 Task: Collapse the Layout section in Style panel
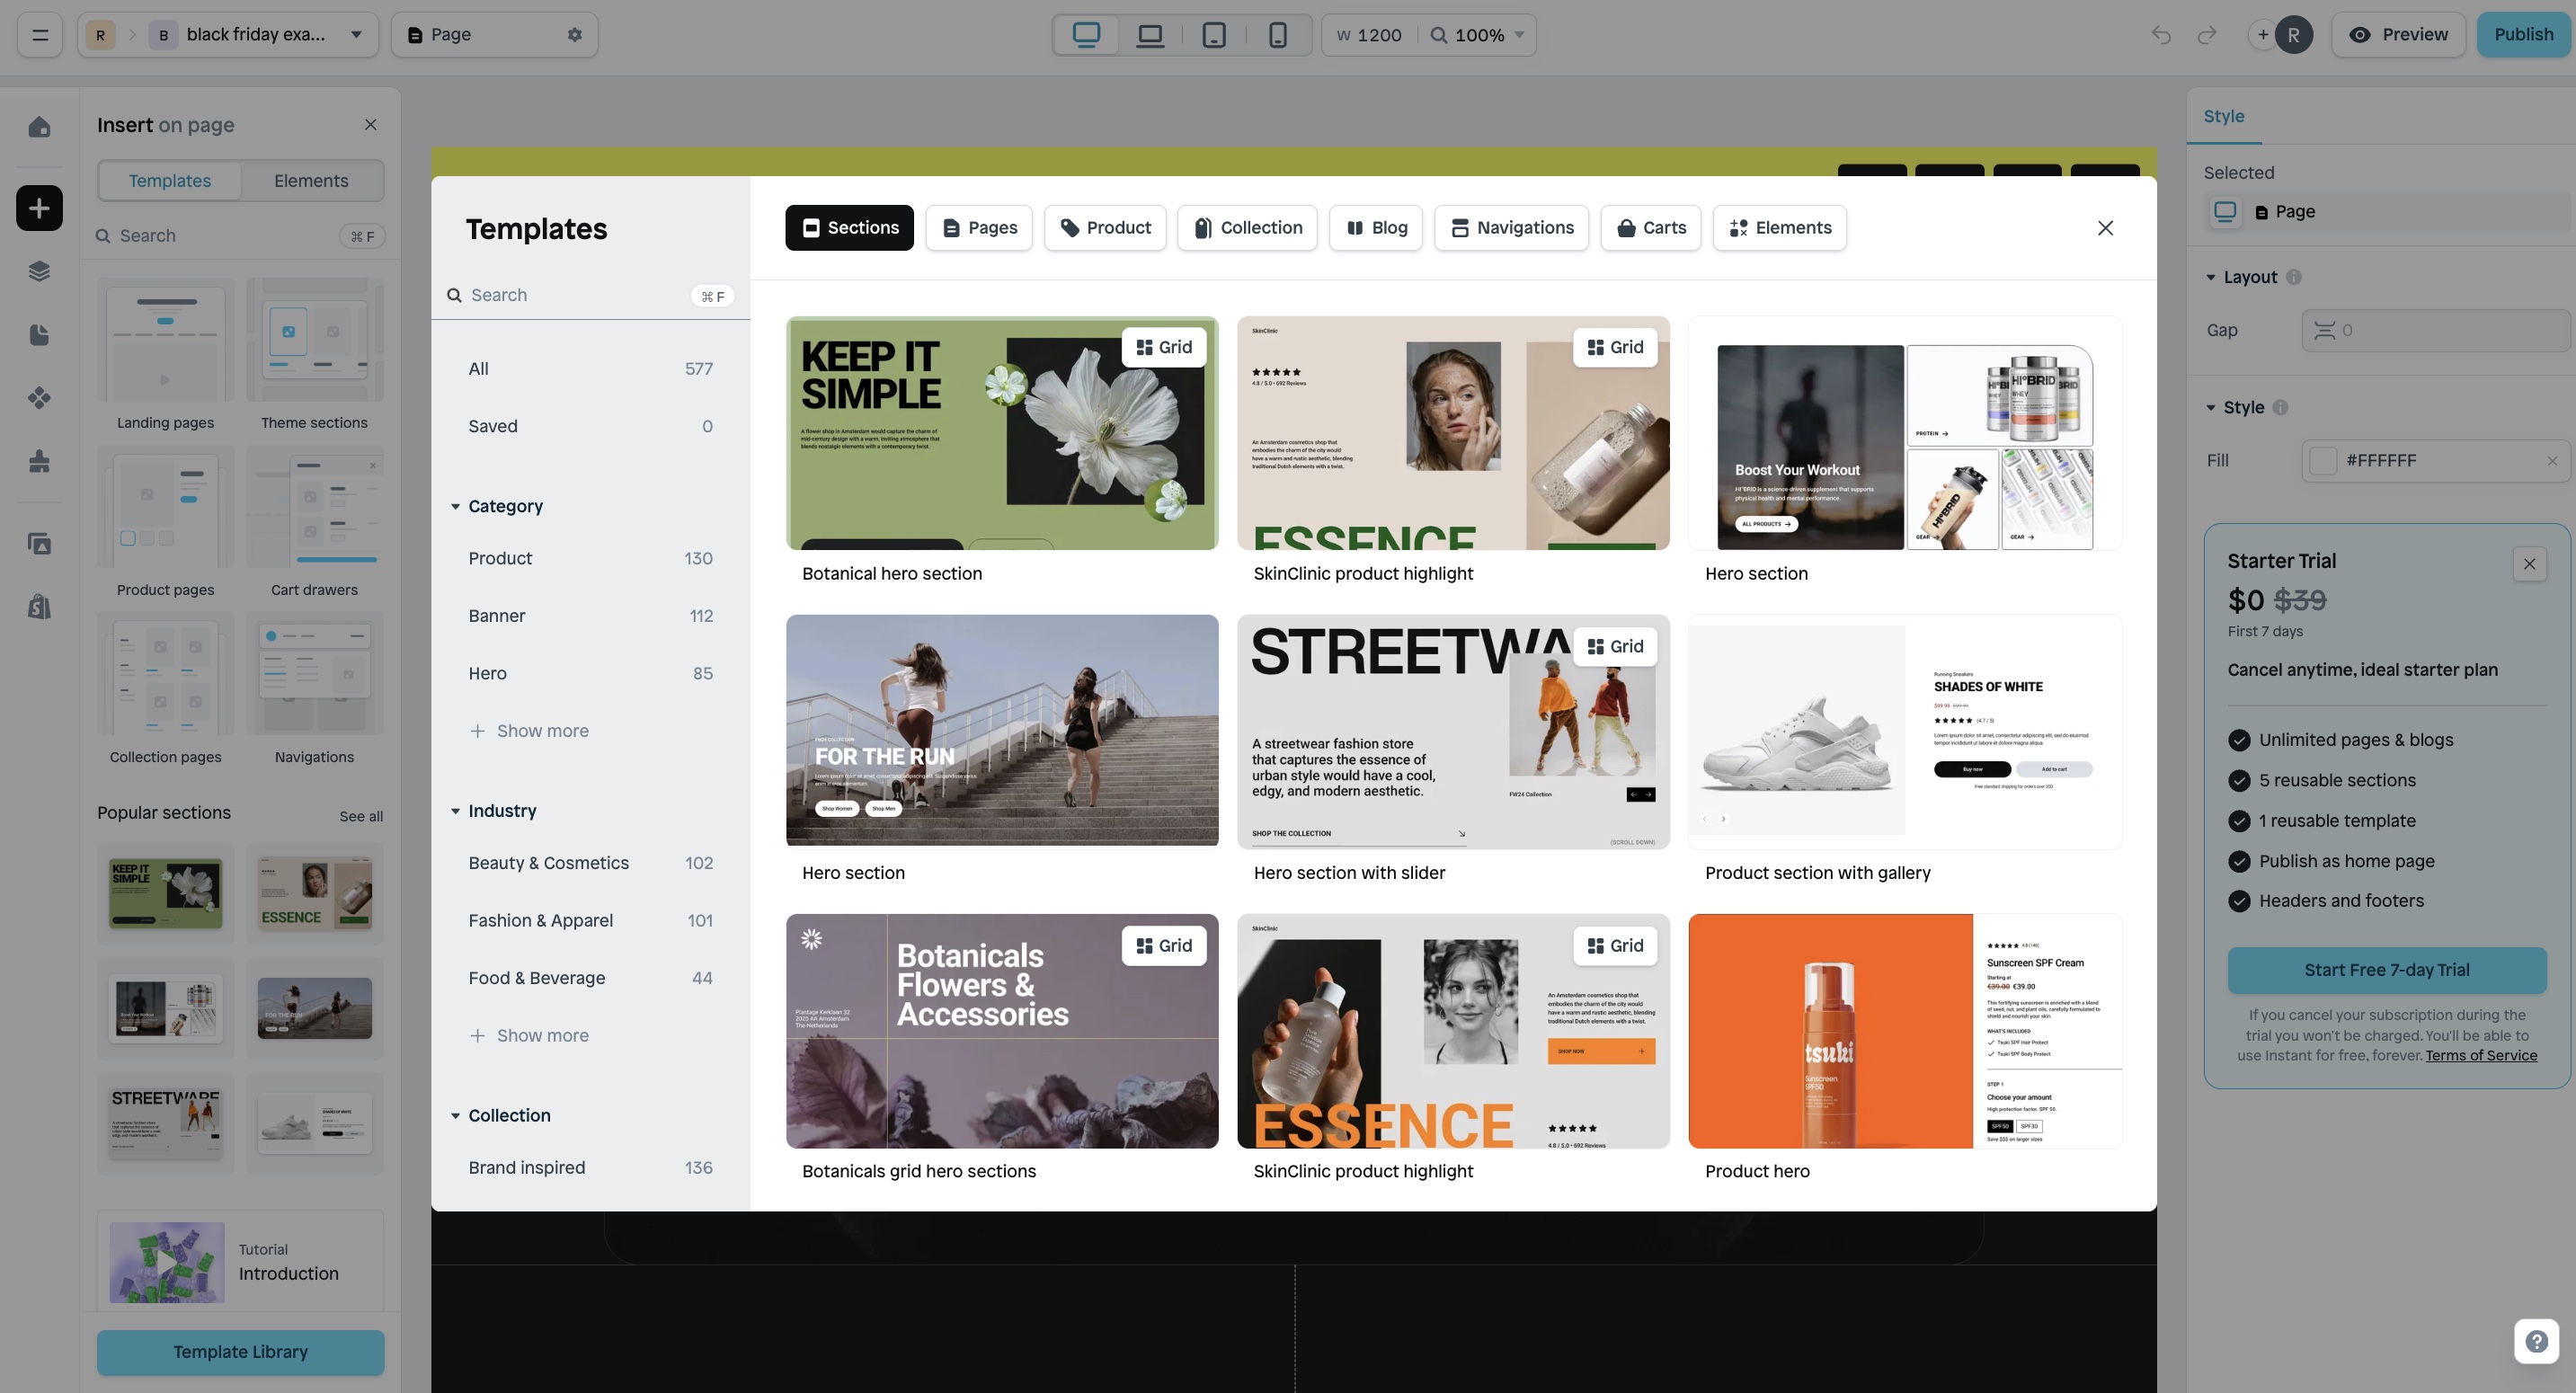[x=2211, y=277]
